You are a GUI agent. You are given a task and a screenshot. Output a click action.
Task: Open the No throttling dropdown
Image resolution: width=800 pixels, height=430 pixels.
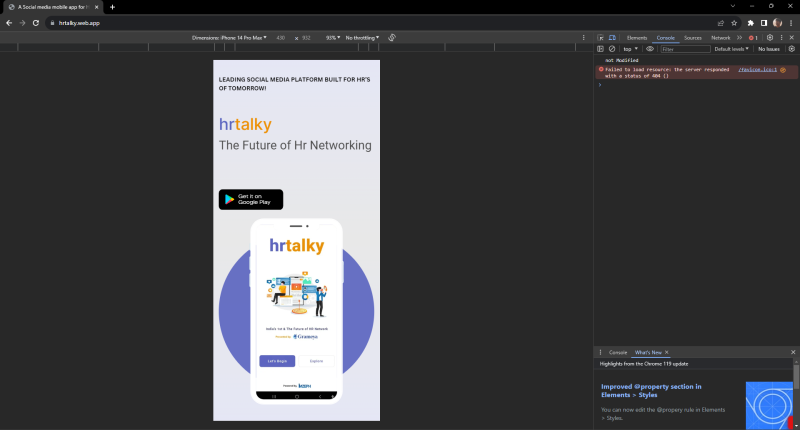click(362, 38)
